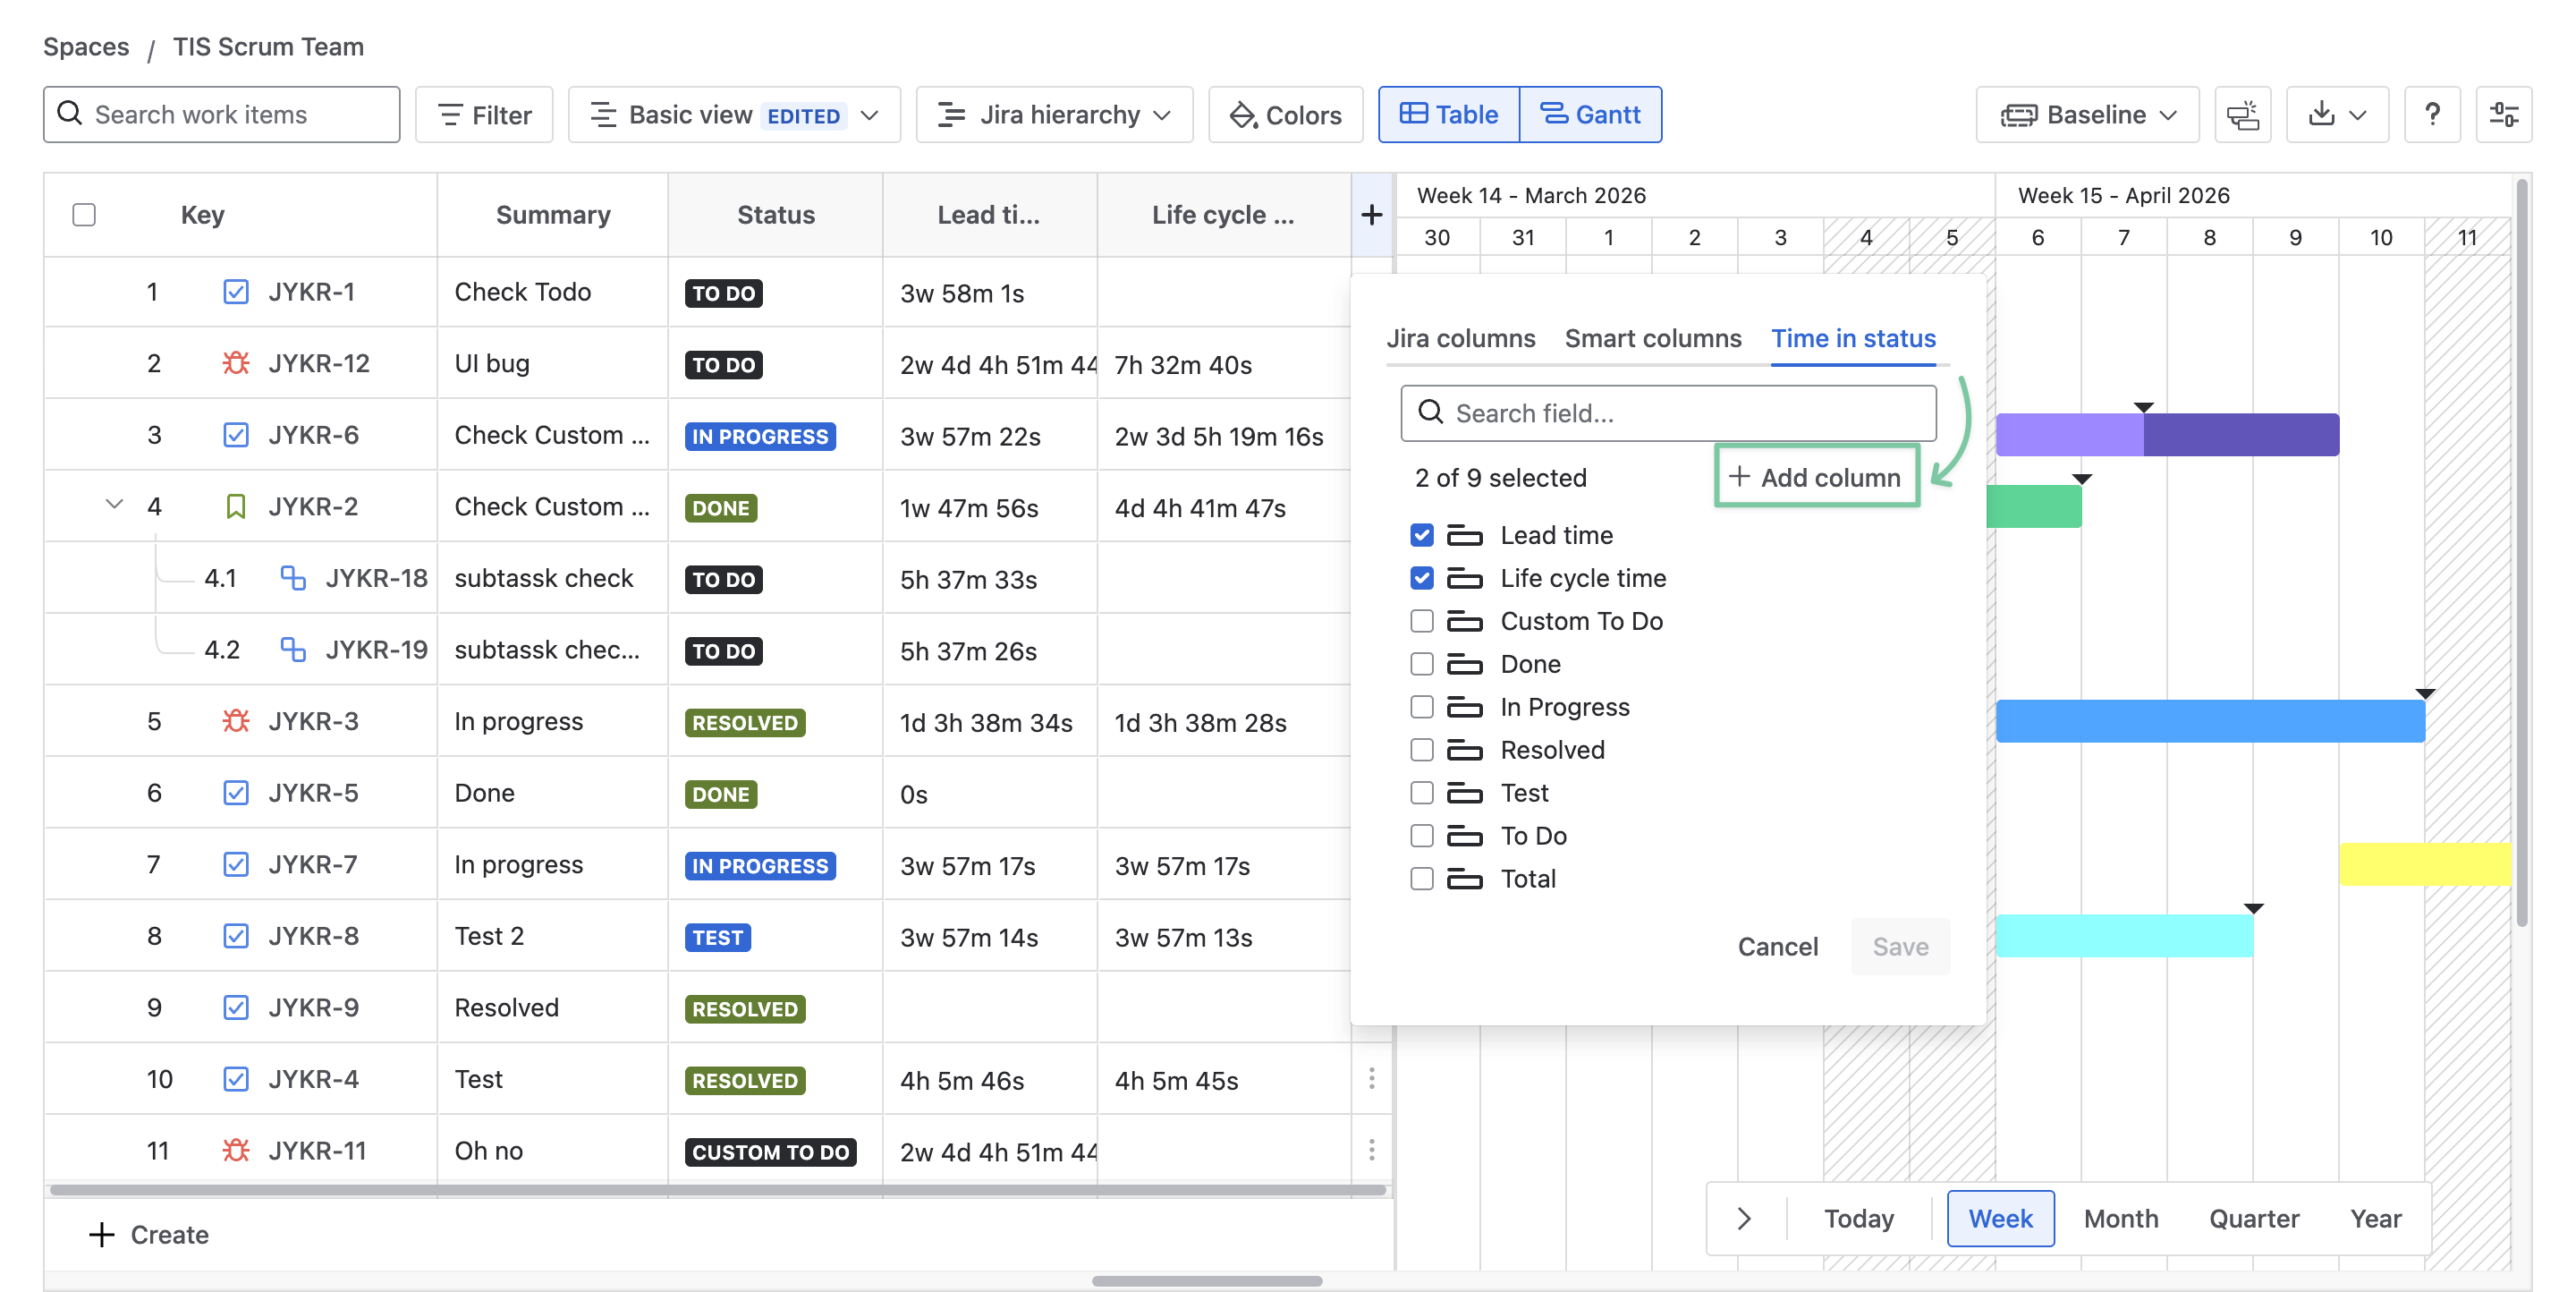Click the Cancel button
2576x1292 pixels.
[1777, 946]
